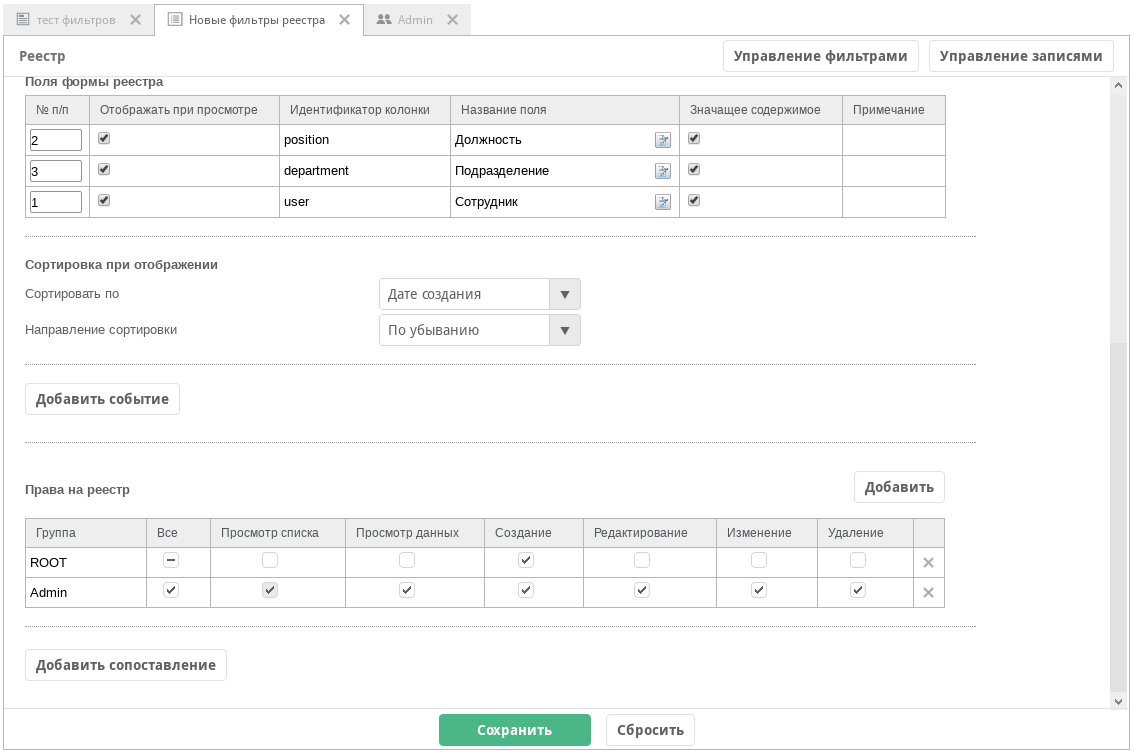The width and height of the screenshot is (1134, 754).
Task: Edit order number field for user row
Action: (56, 202)
